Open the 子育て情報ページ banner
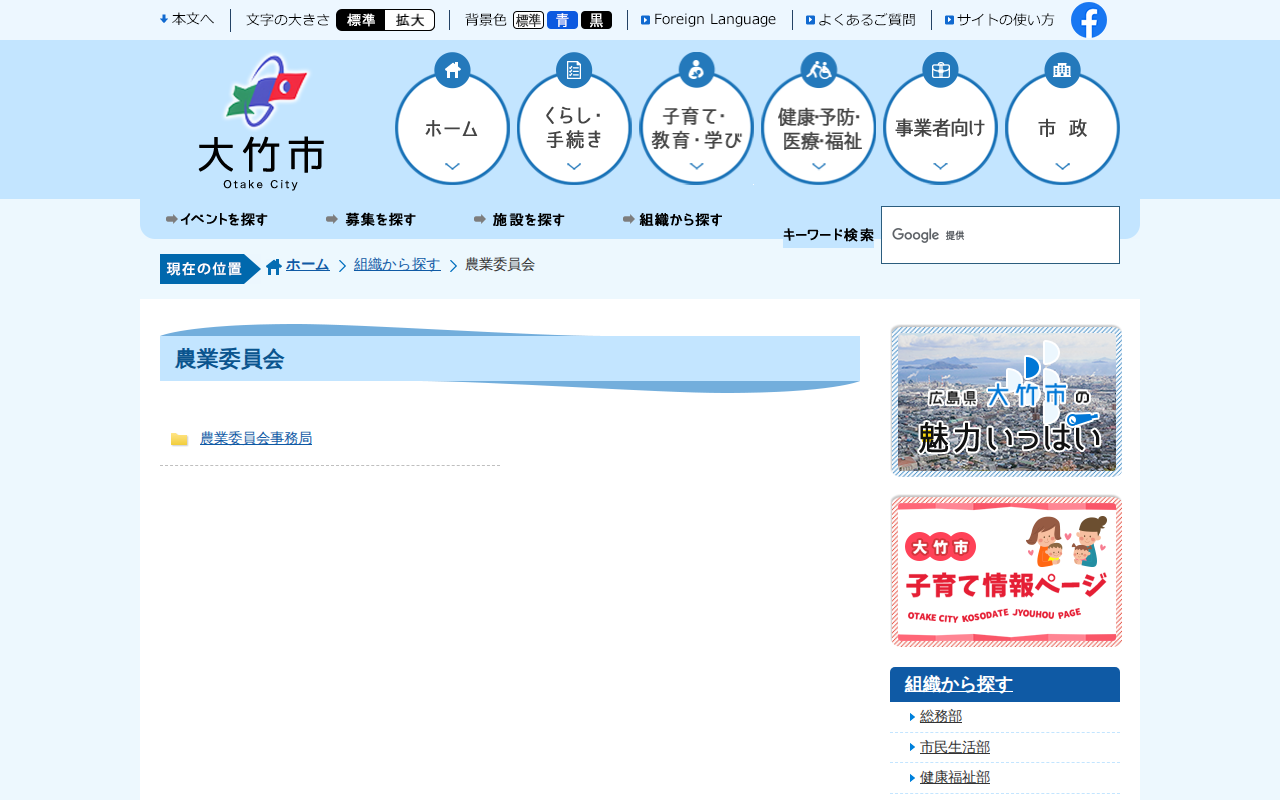This screenshot has width=1280, height=800. coord(1006,571)
